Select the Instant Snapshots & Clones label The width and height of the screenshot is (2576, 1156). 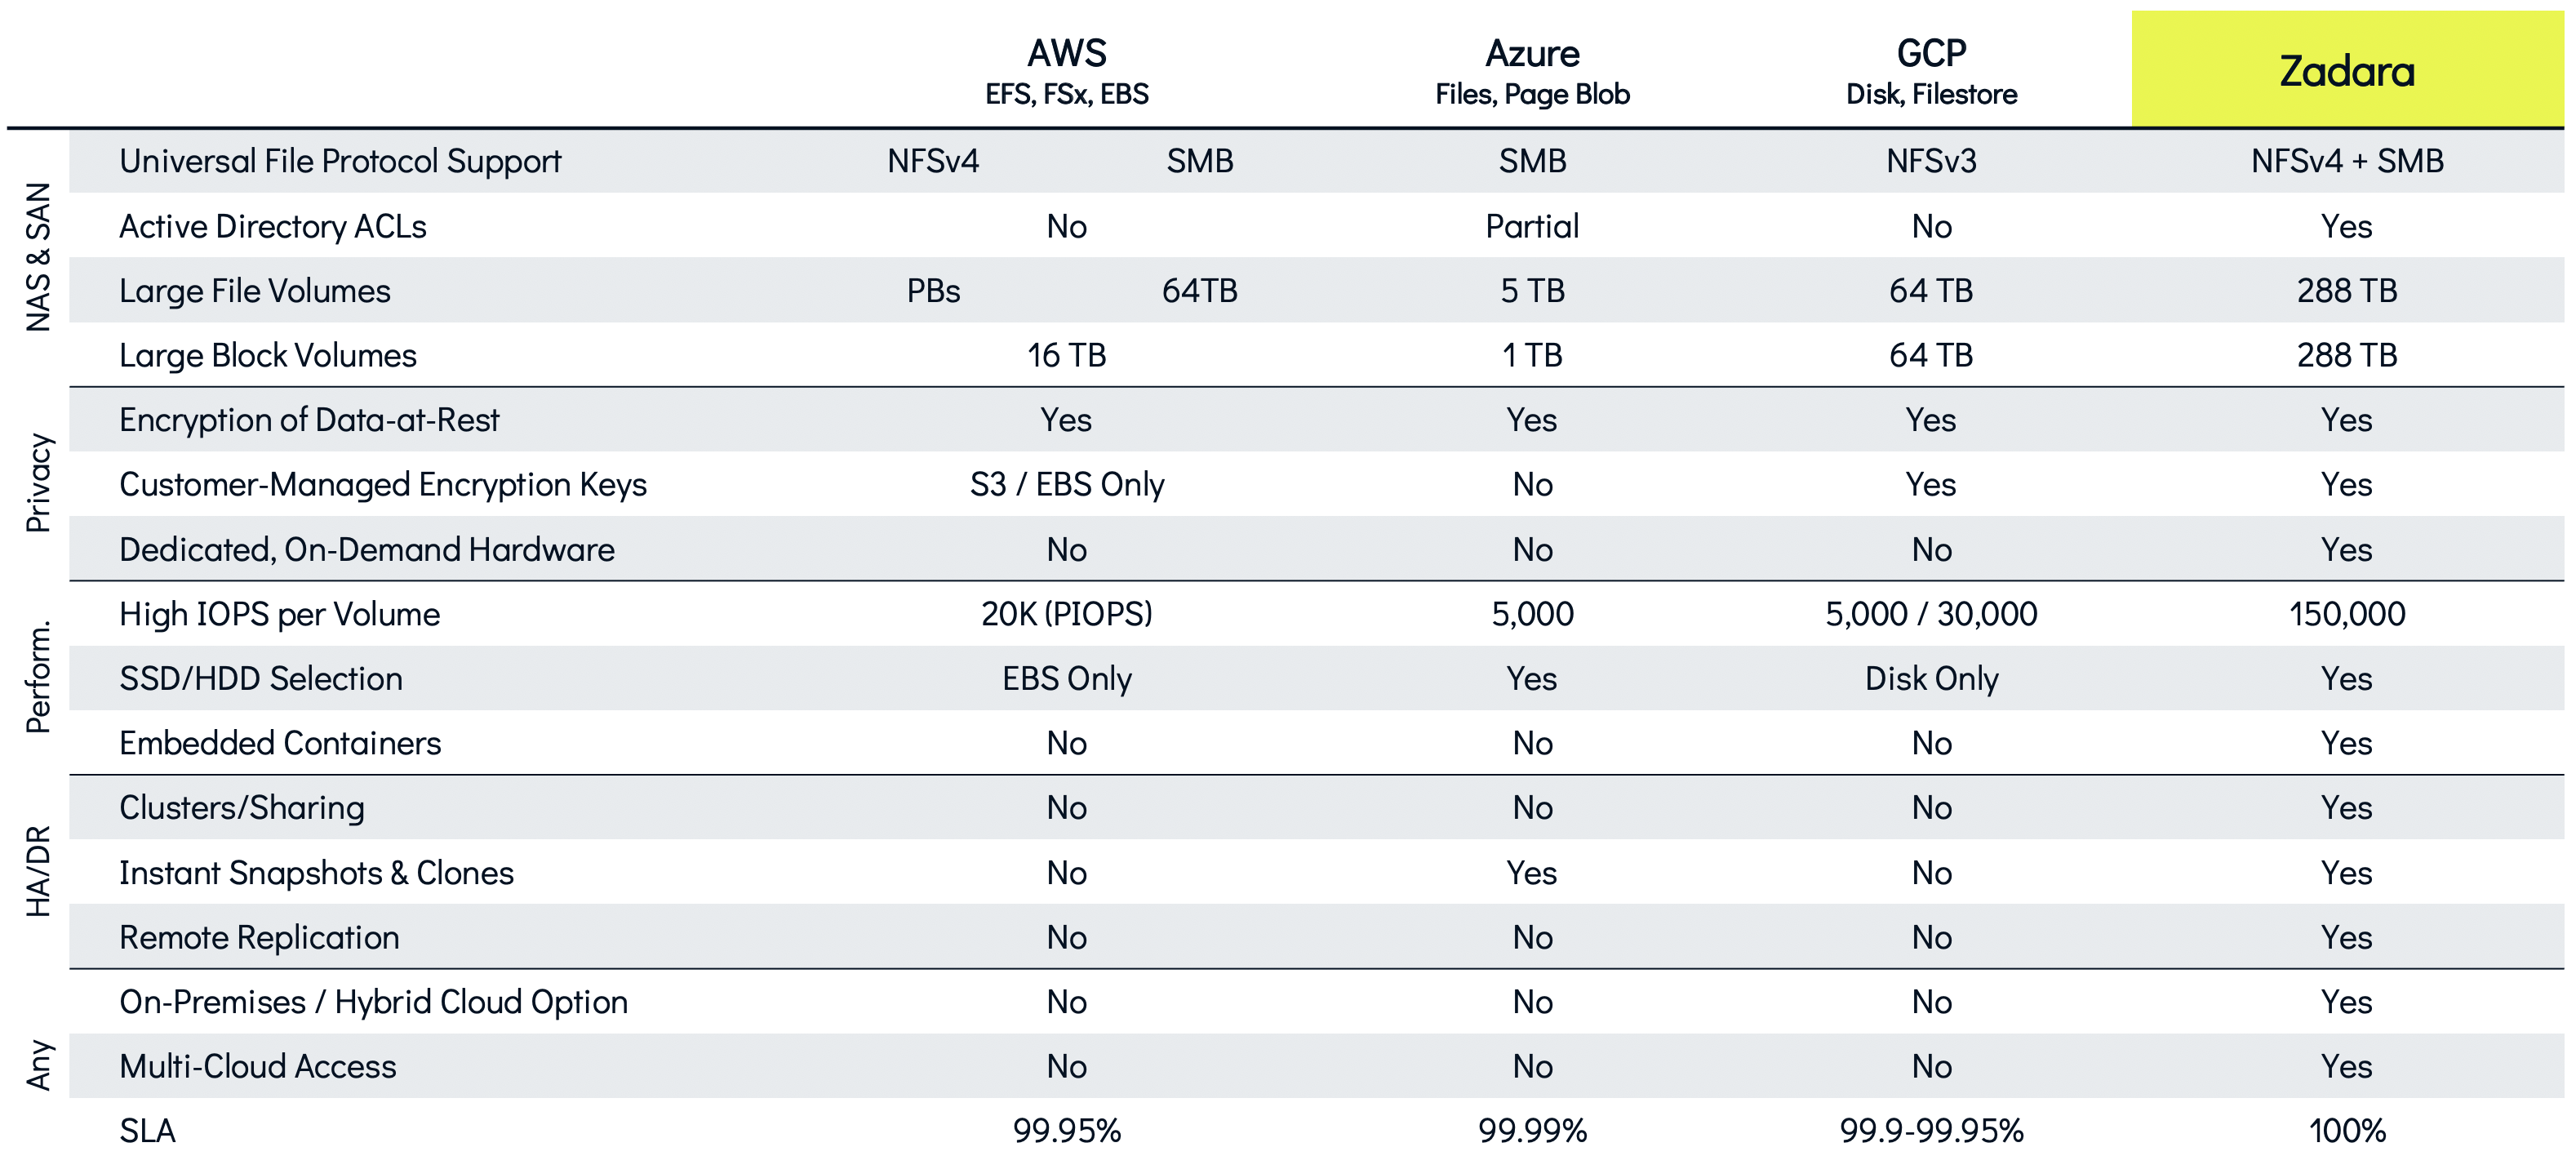316,873
